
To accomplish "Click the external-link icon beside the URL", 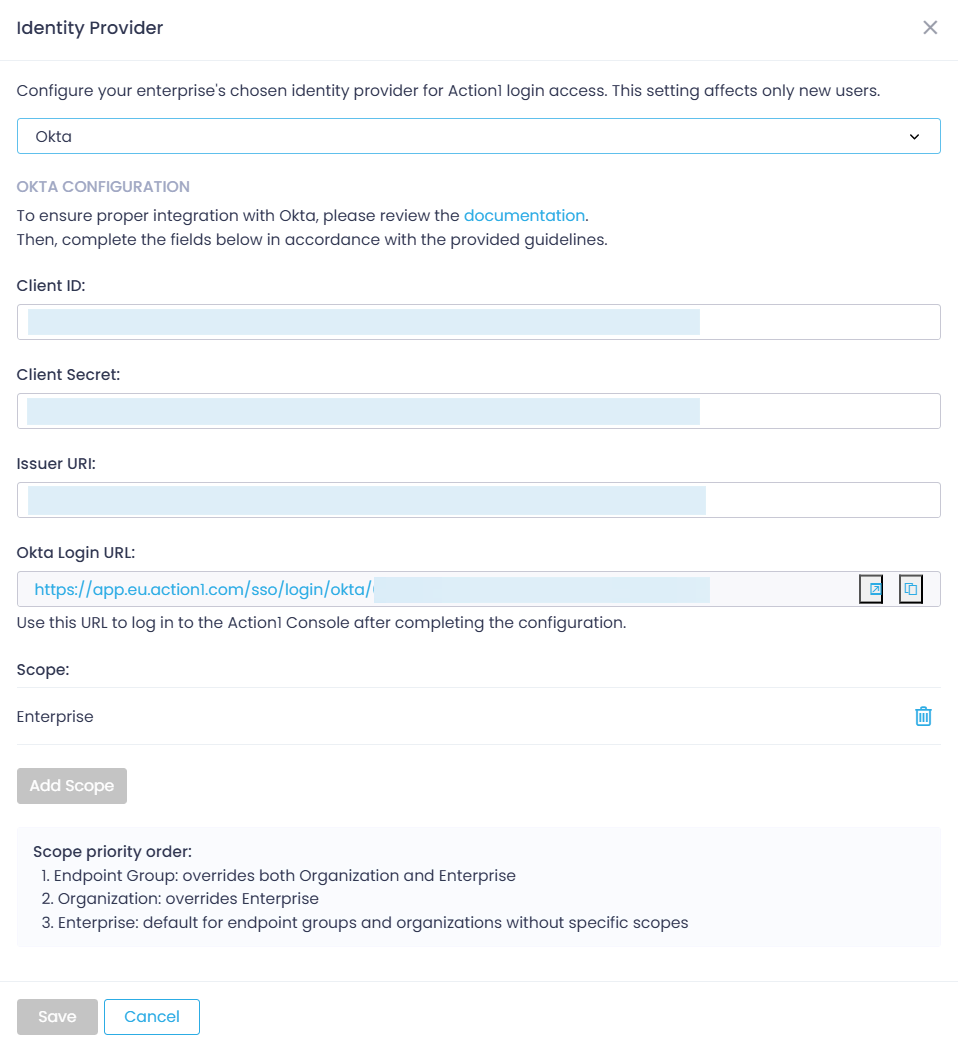I will [x=870, y=589].
